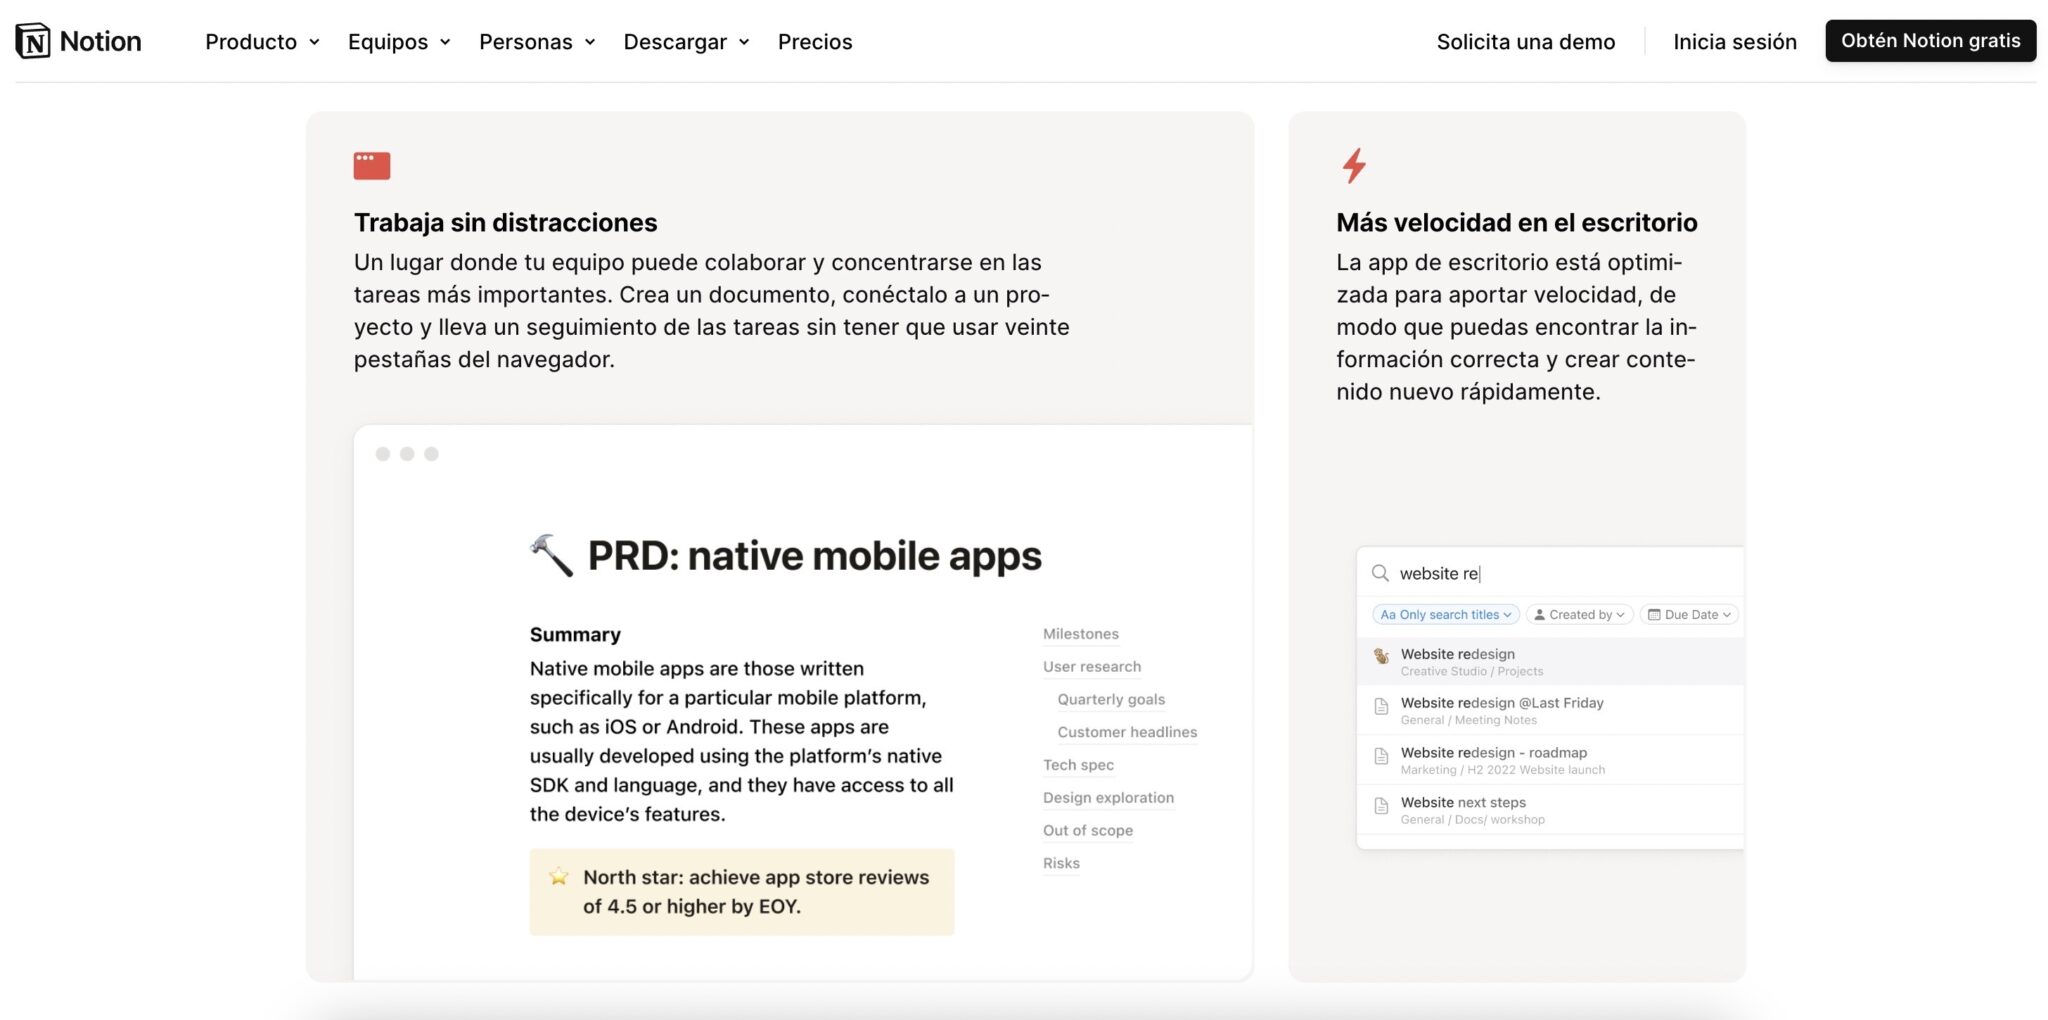2048x1020 pixels.
Task: Click the red lightning bolt icon
Action: (x=1356, y=165)
